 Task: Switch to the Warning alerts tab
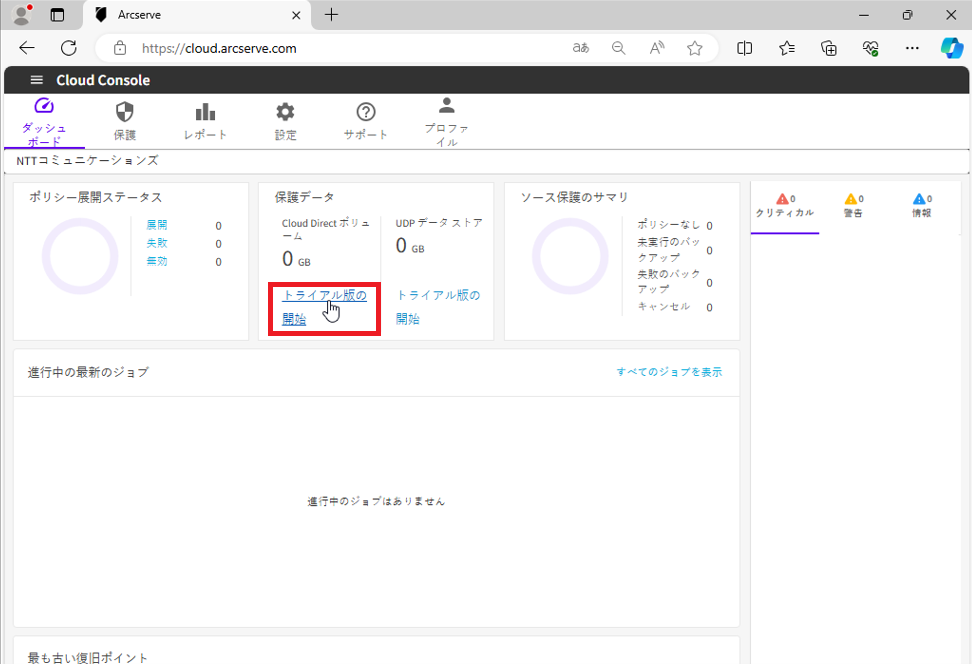pyautogui.click(x=853, y=206)
